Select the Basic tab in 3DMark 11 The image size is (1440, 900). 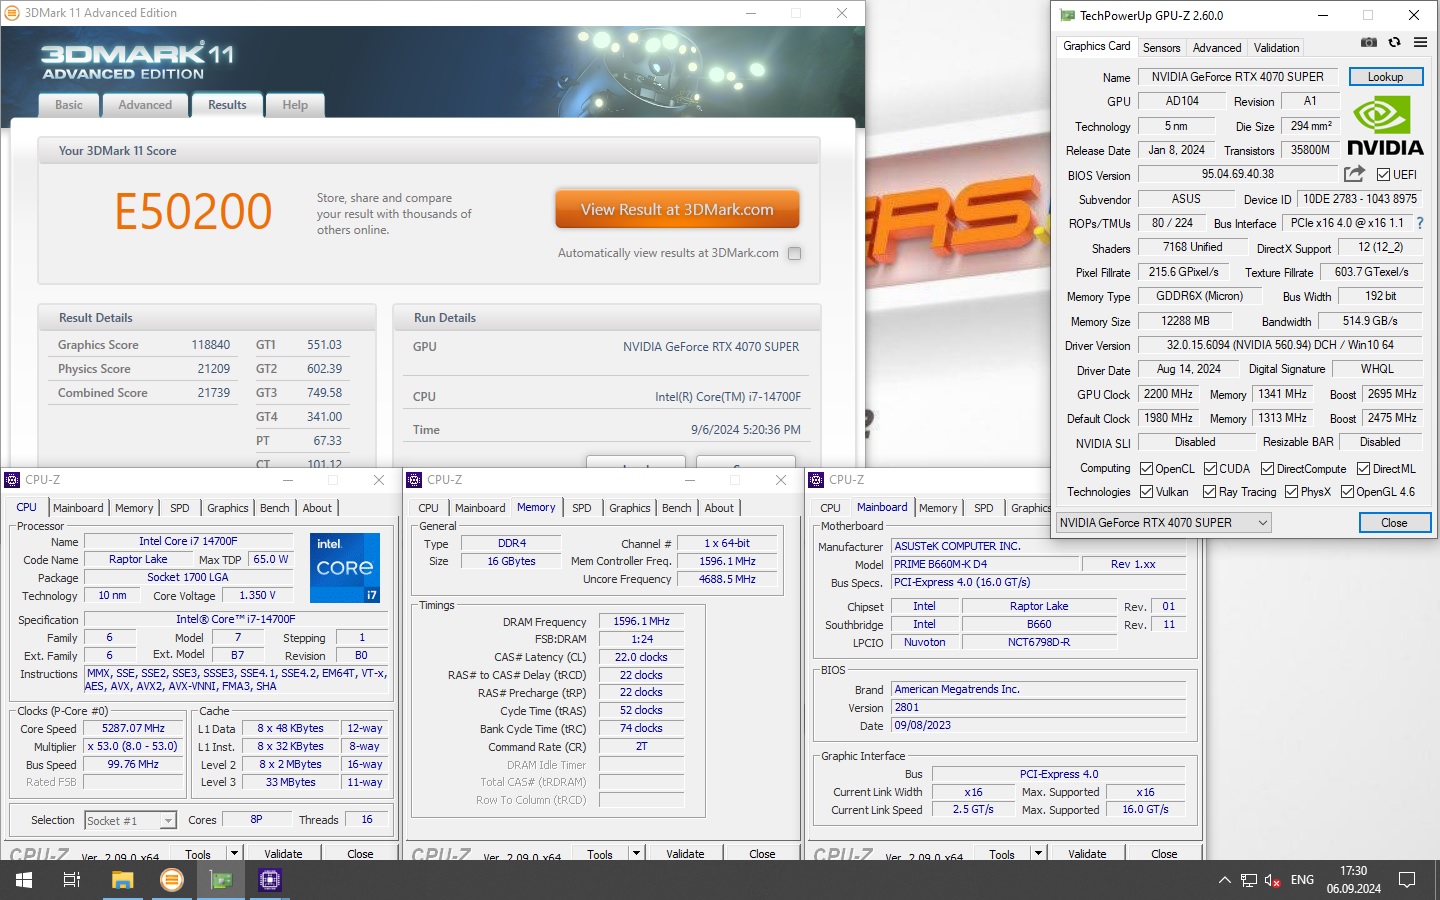click(69, 105)
